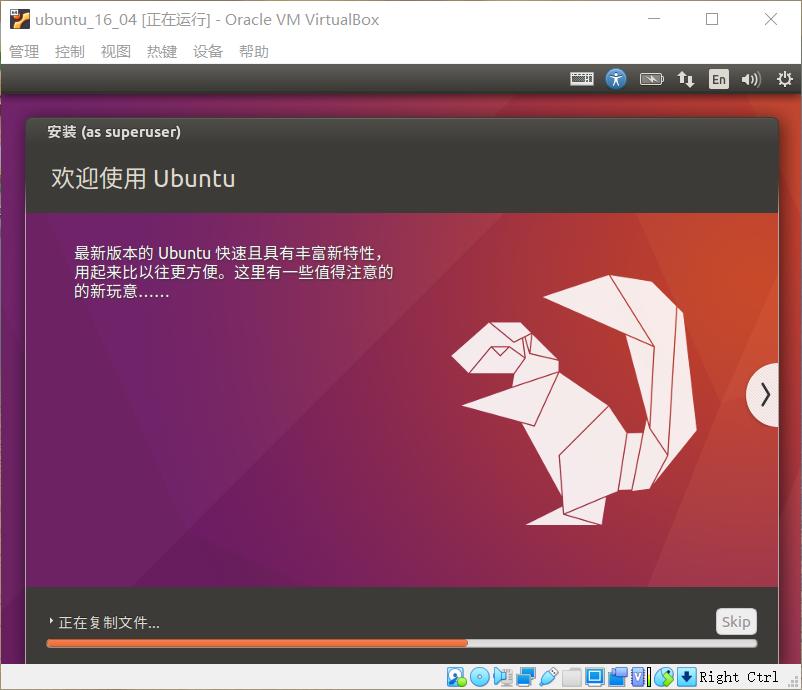Screen dimensions: 802x690
Task: Open the 视图 menu
Action: 116,51
